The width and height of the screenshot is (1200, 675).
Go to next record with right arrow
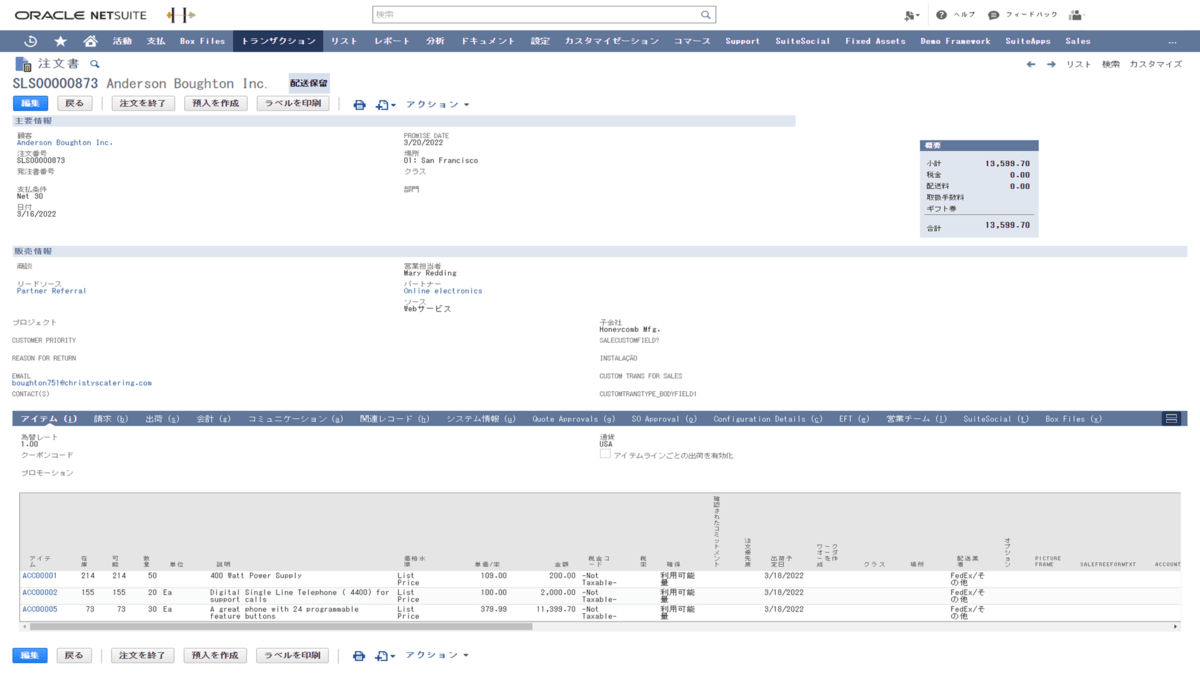pos(1051,64)
